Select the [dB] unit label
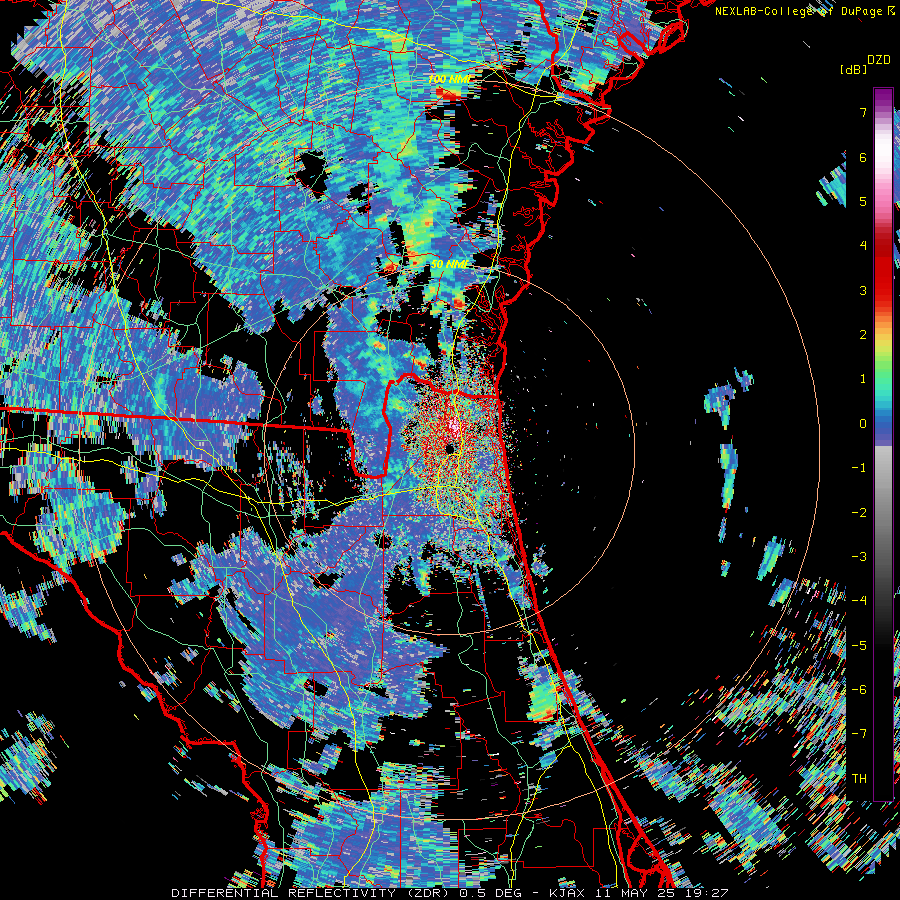Screen dimensions: 900x900 (x=854, y=69)
